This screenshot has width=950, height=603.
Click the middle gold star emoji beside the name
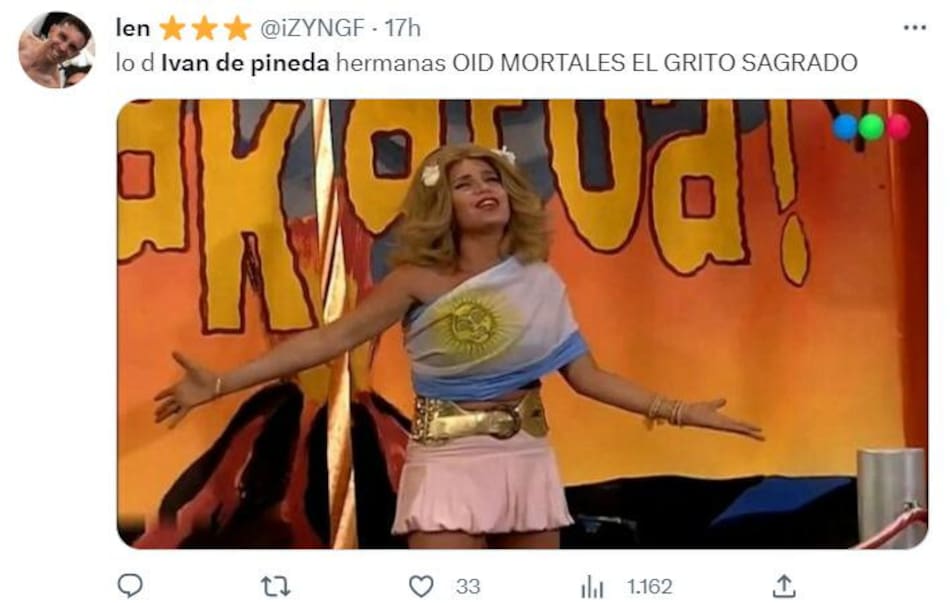coord(205,28)
